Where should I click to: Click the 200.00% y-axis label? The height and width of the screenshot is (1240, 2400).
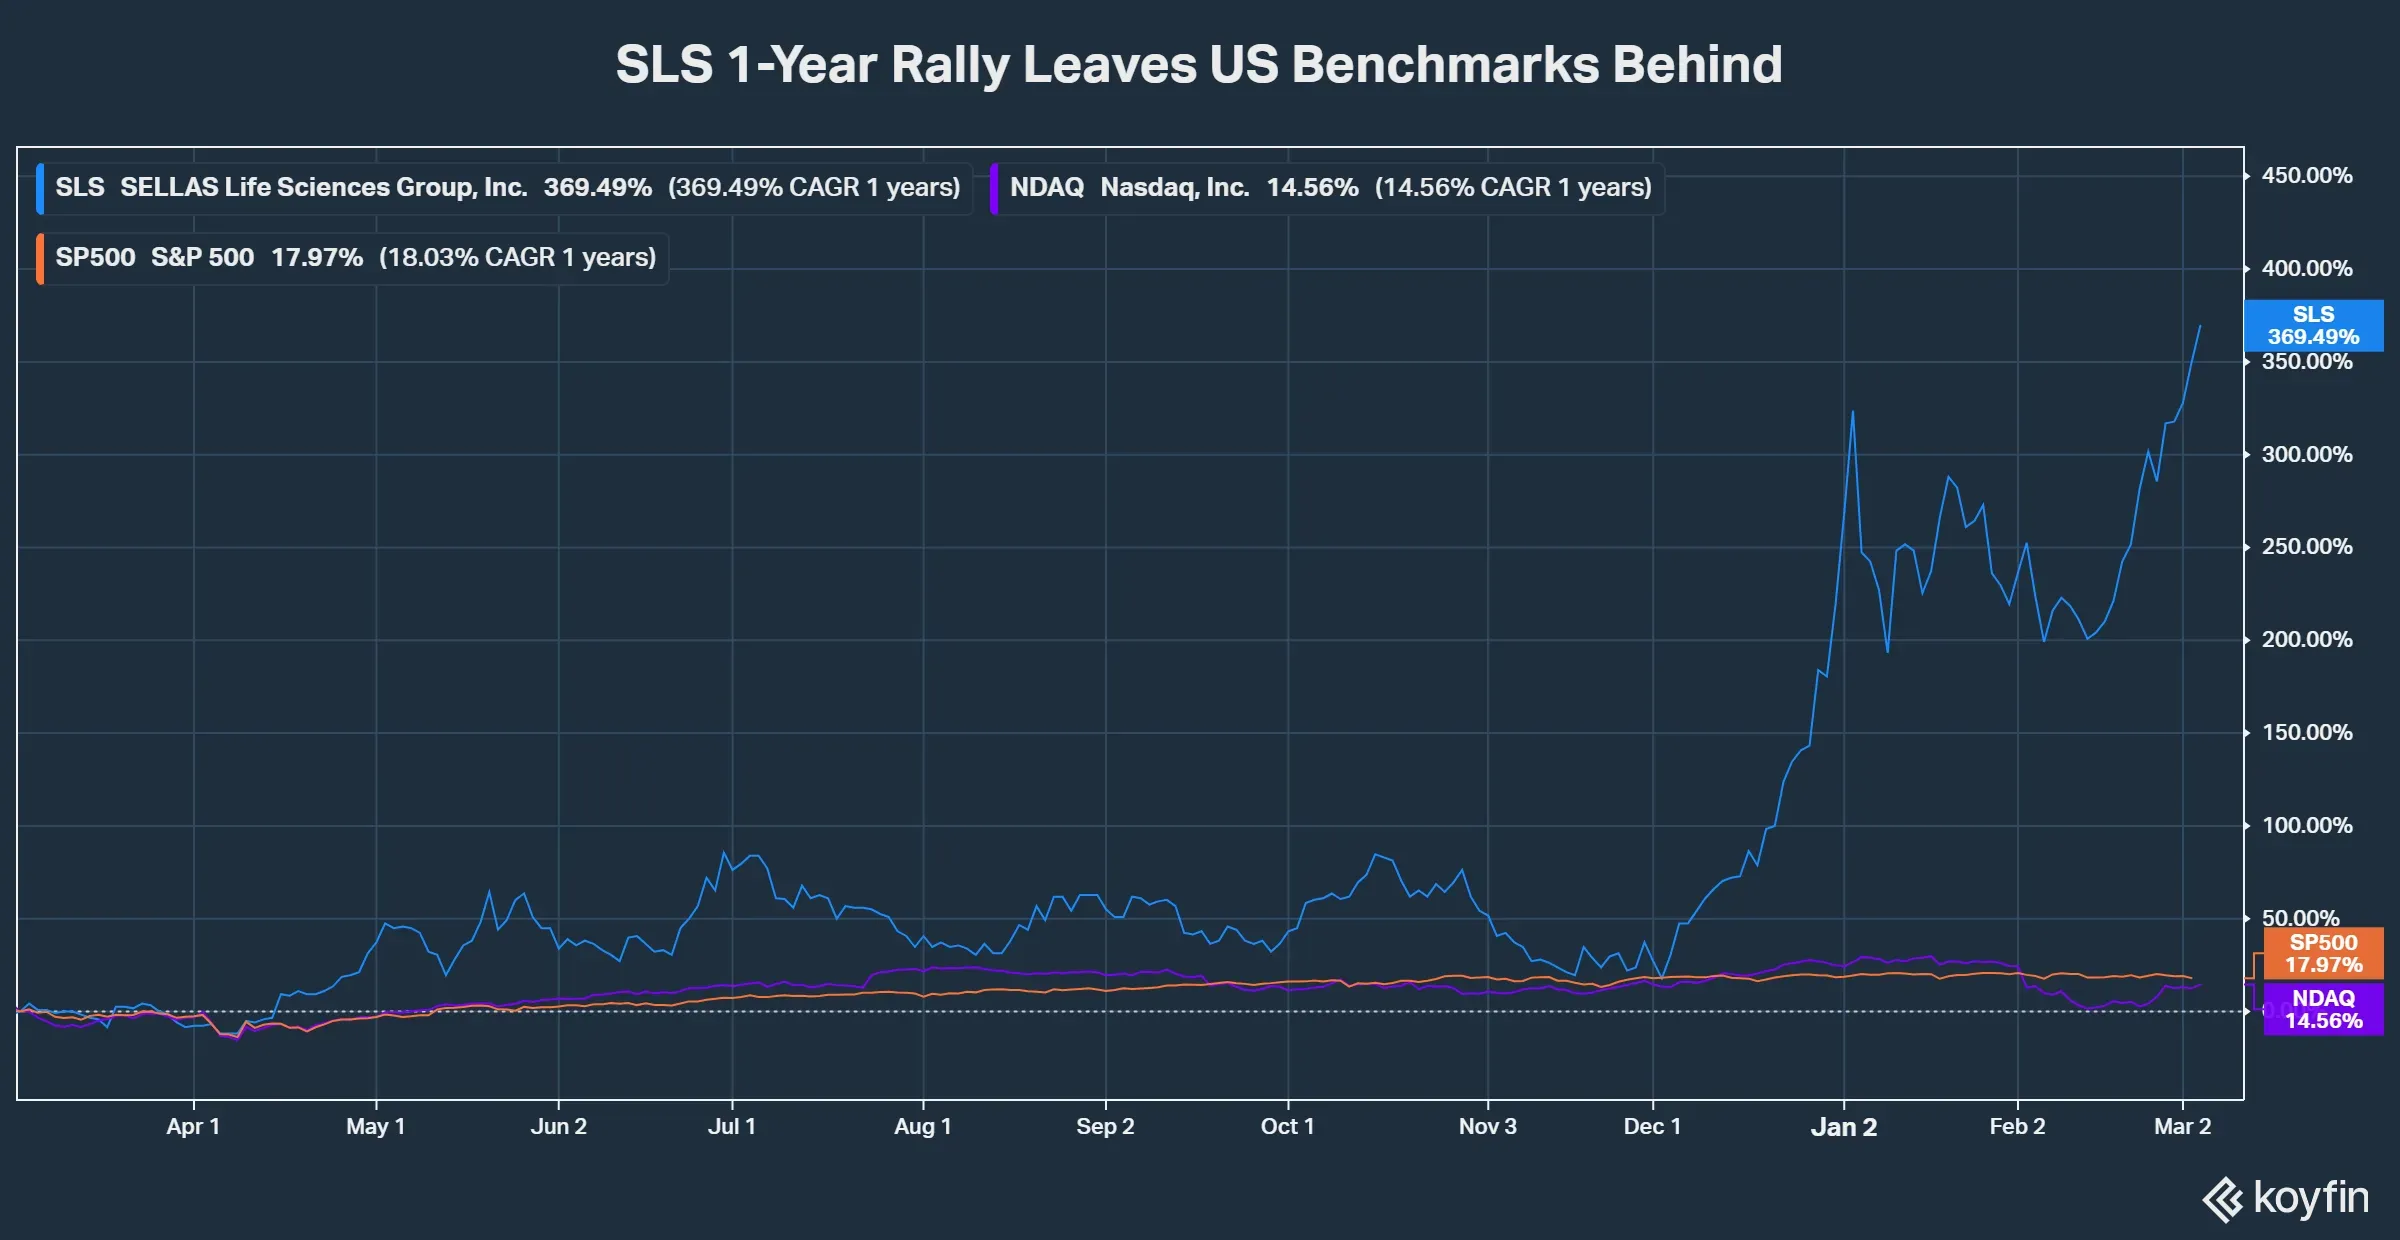[2306, 640]
